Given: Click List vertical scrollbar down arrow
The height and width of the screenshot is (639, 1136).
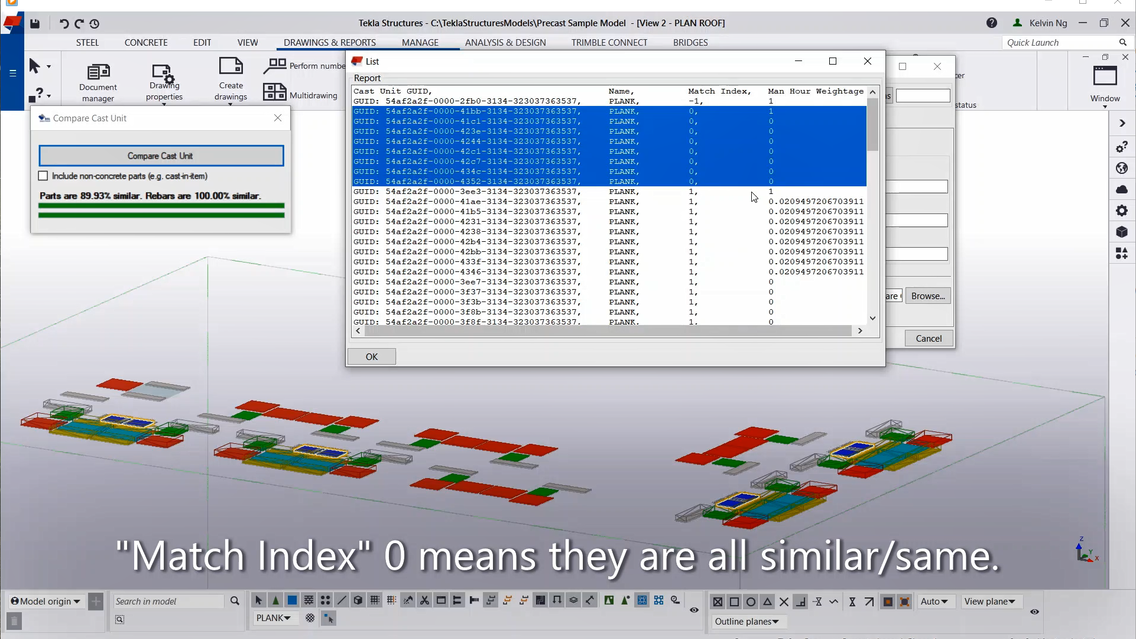Looking at the screenshot, I should click(872, 318).
